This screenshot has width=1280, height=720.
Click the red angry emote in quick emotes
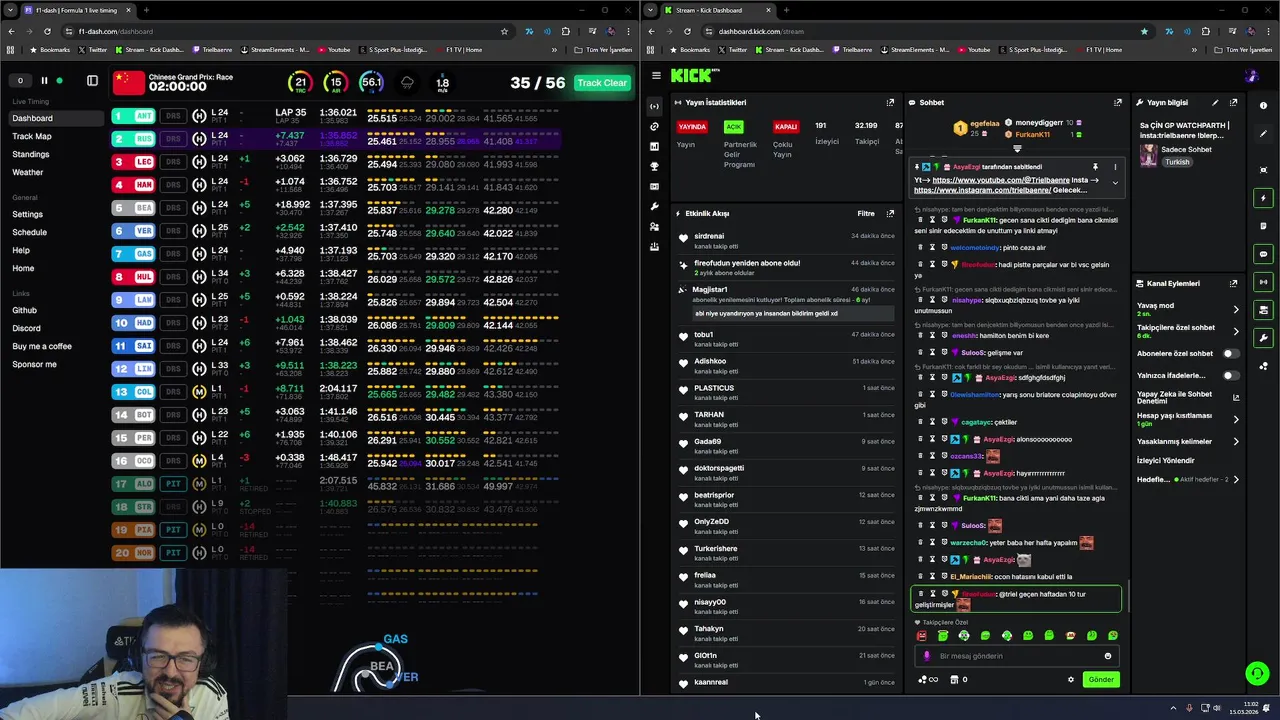click(x=921, y=635)
